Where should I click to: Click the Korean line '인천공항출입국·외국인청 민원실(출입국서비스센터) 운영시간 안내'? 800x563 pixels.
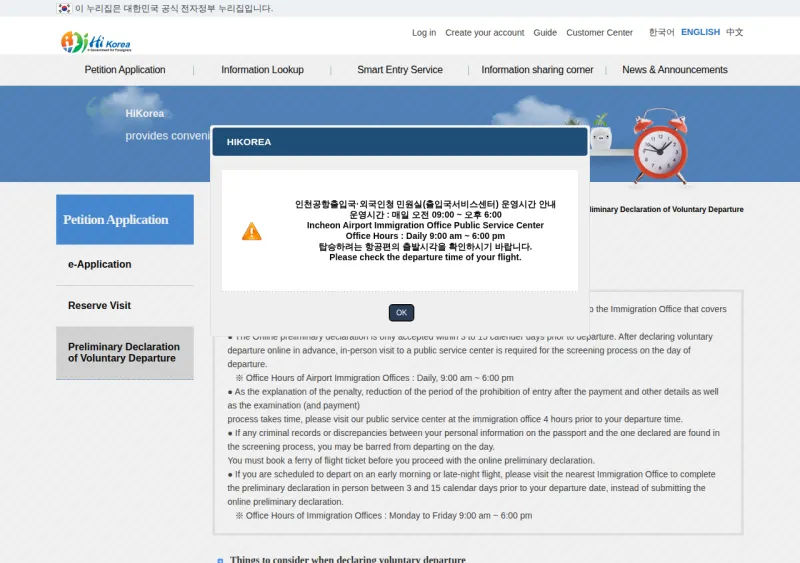pyautogui.click(x=425, y=204)
